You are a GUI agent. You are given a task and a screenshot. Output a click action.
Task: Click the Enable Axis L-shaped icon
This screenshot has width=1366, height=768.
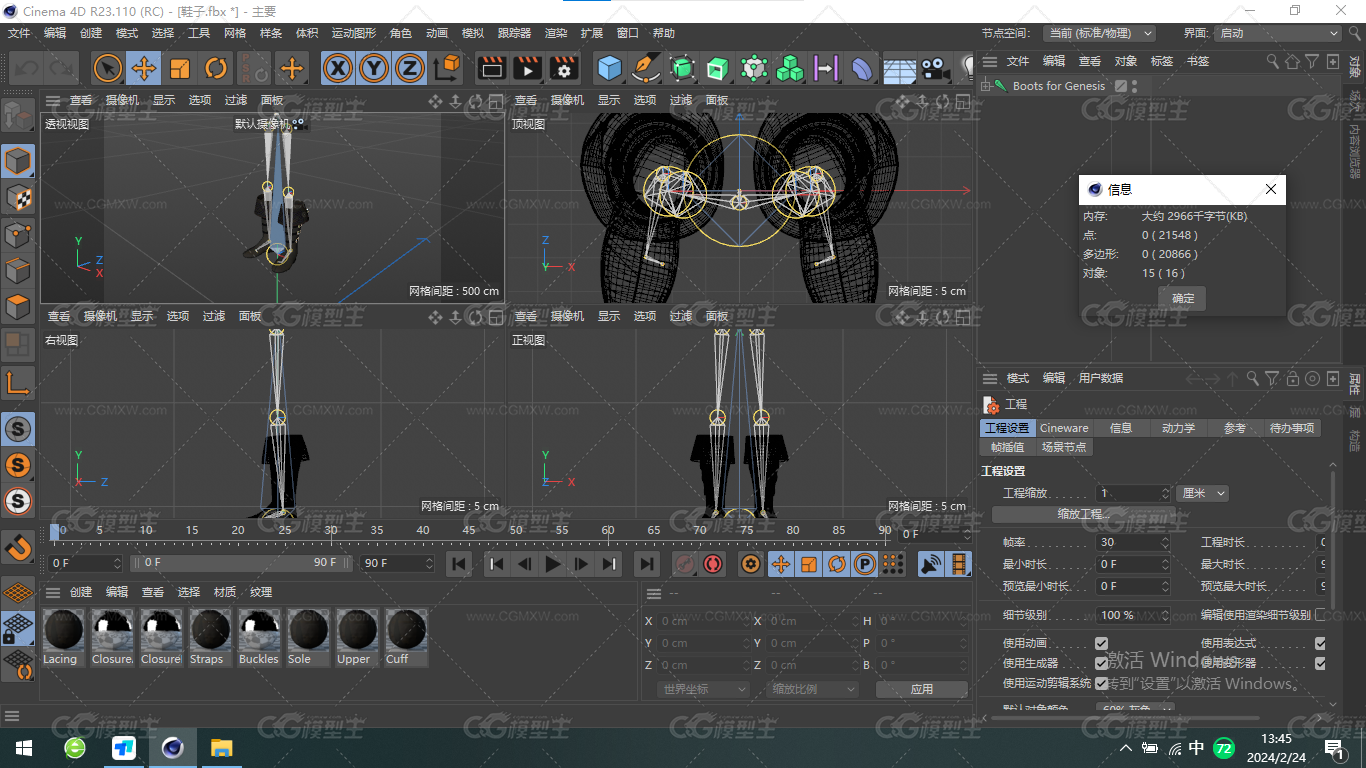pyautogui.click(x=18, y=382)
